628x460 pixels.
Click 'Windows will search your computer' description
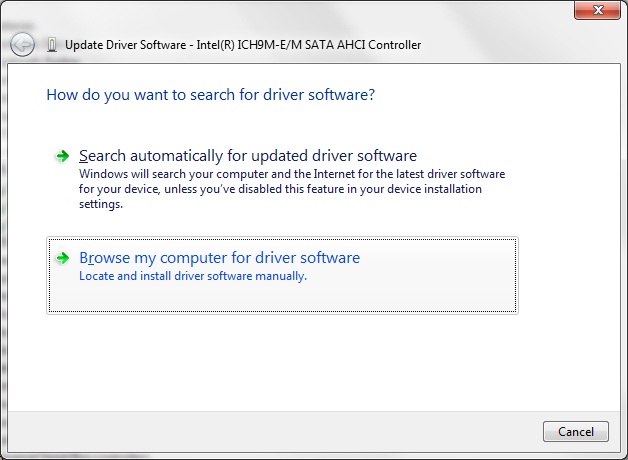pos(292,189)
